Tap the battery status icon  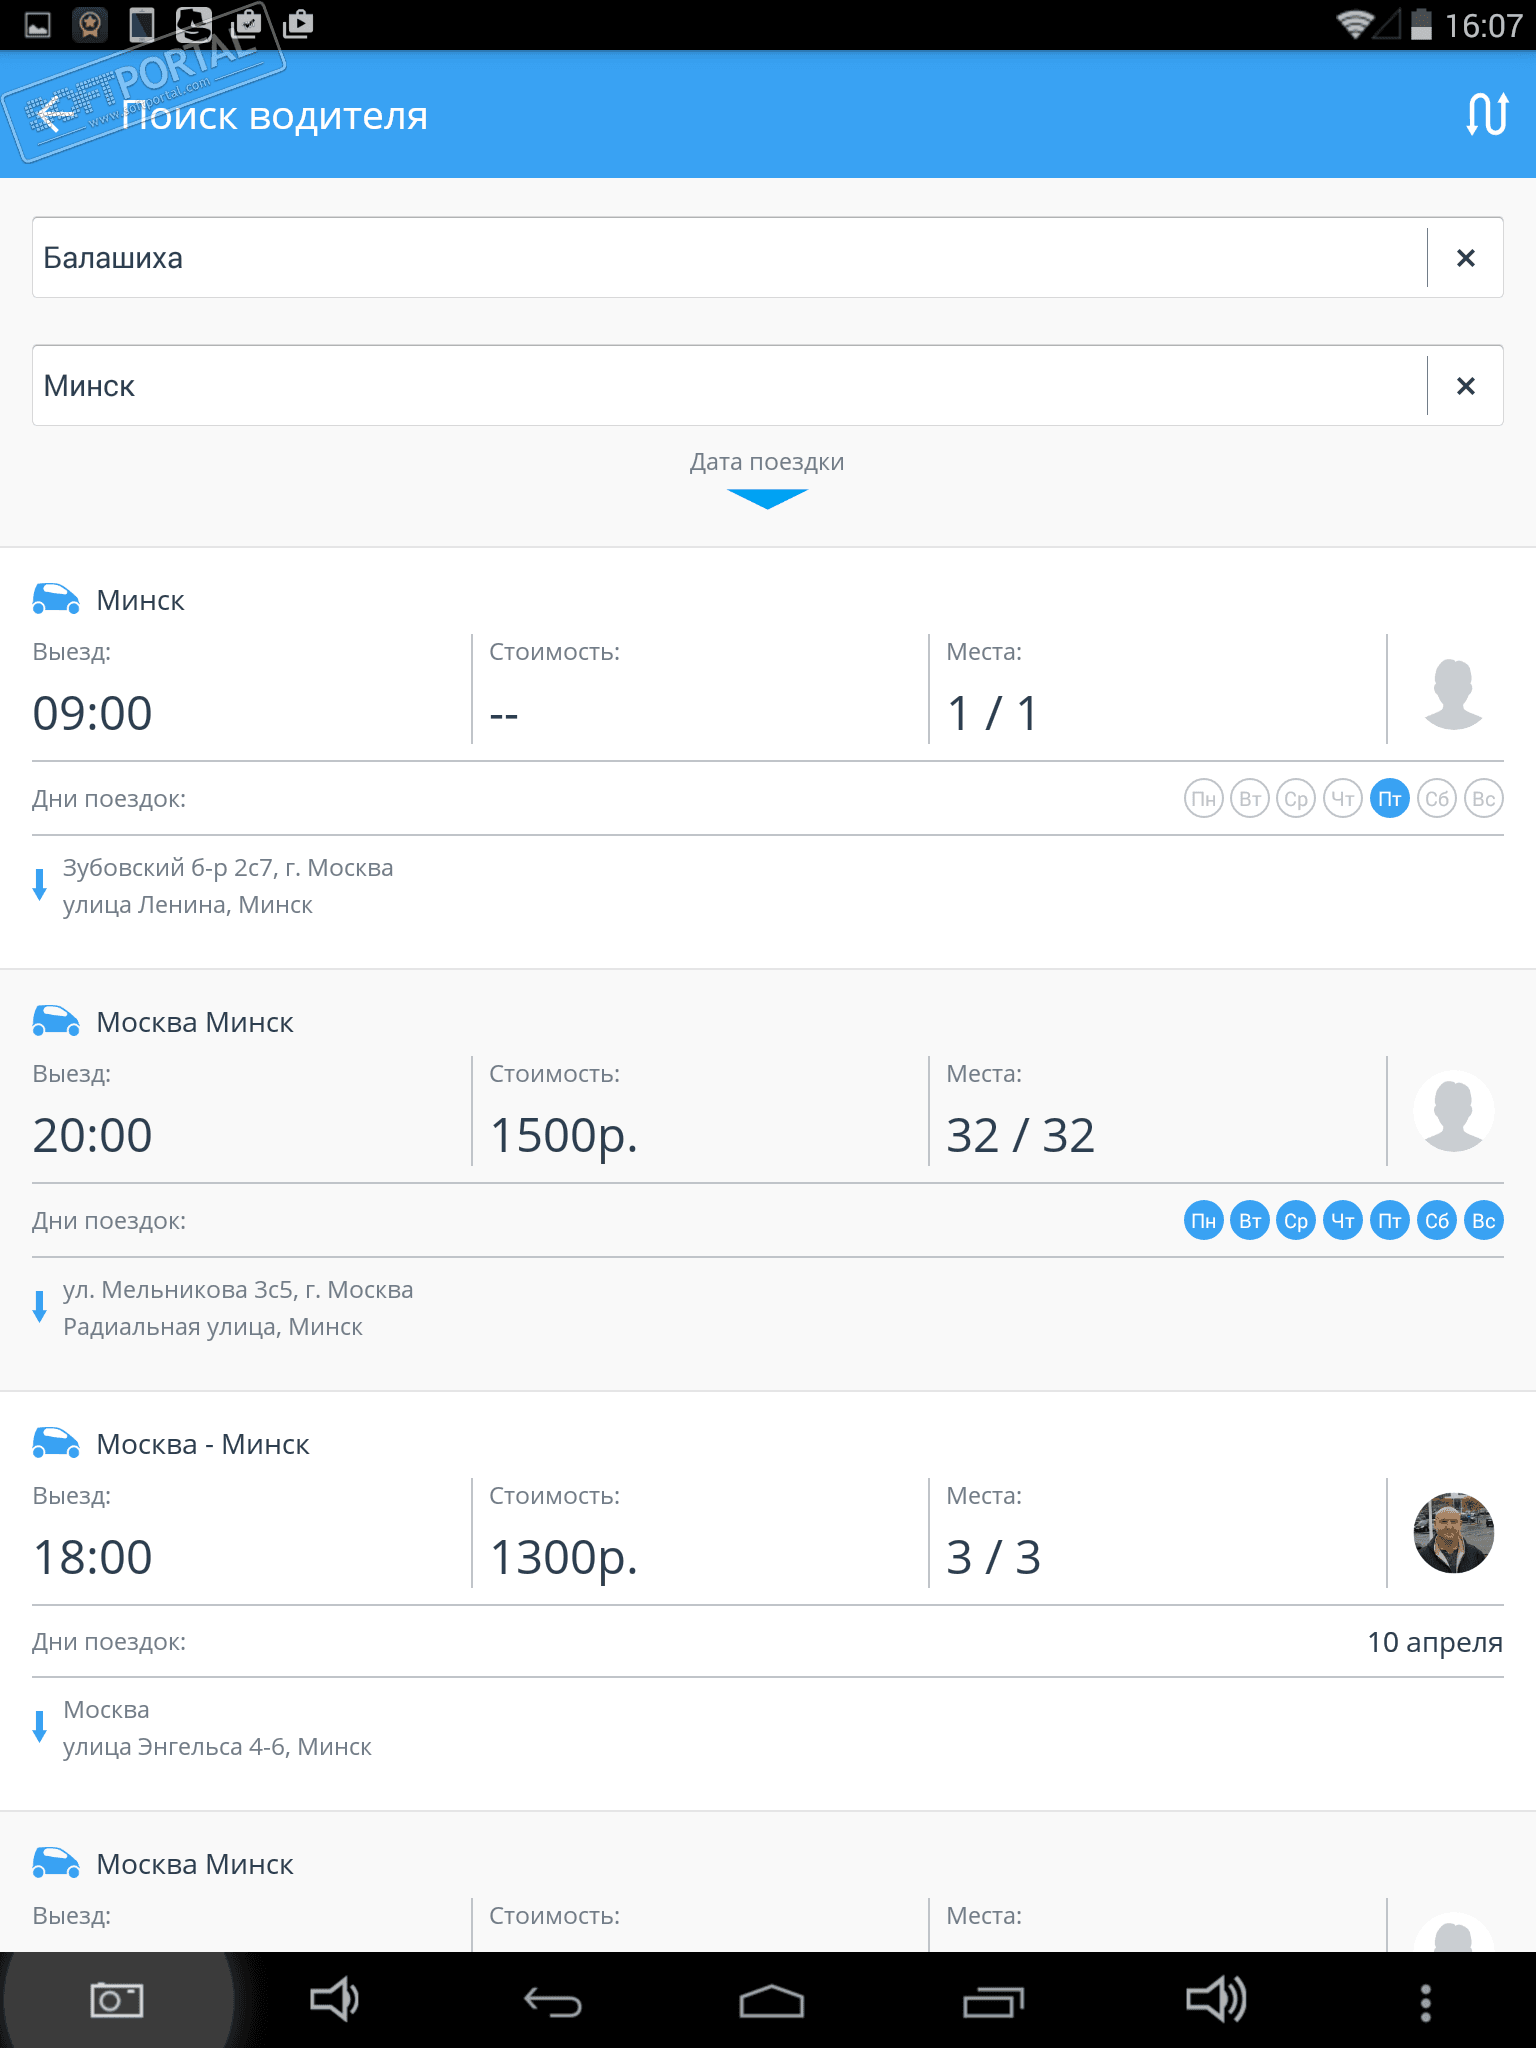[1421, 24]
